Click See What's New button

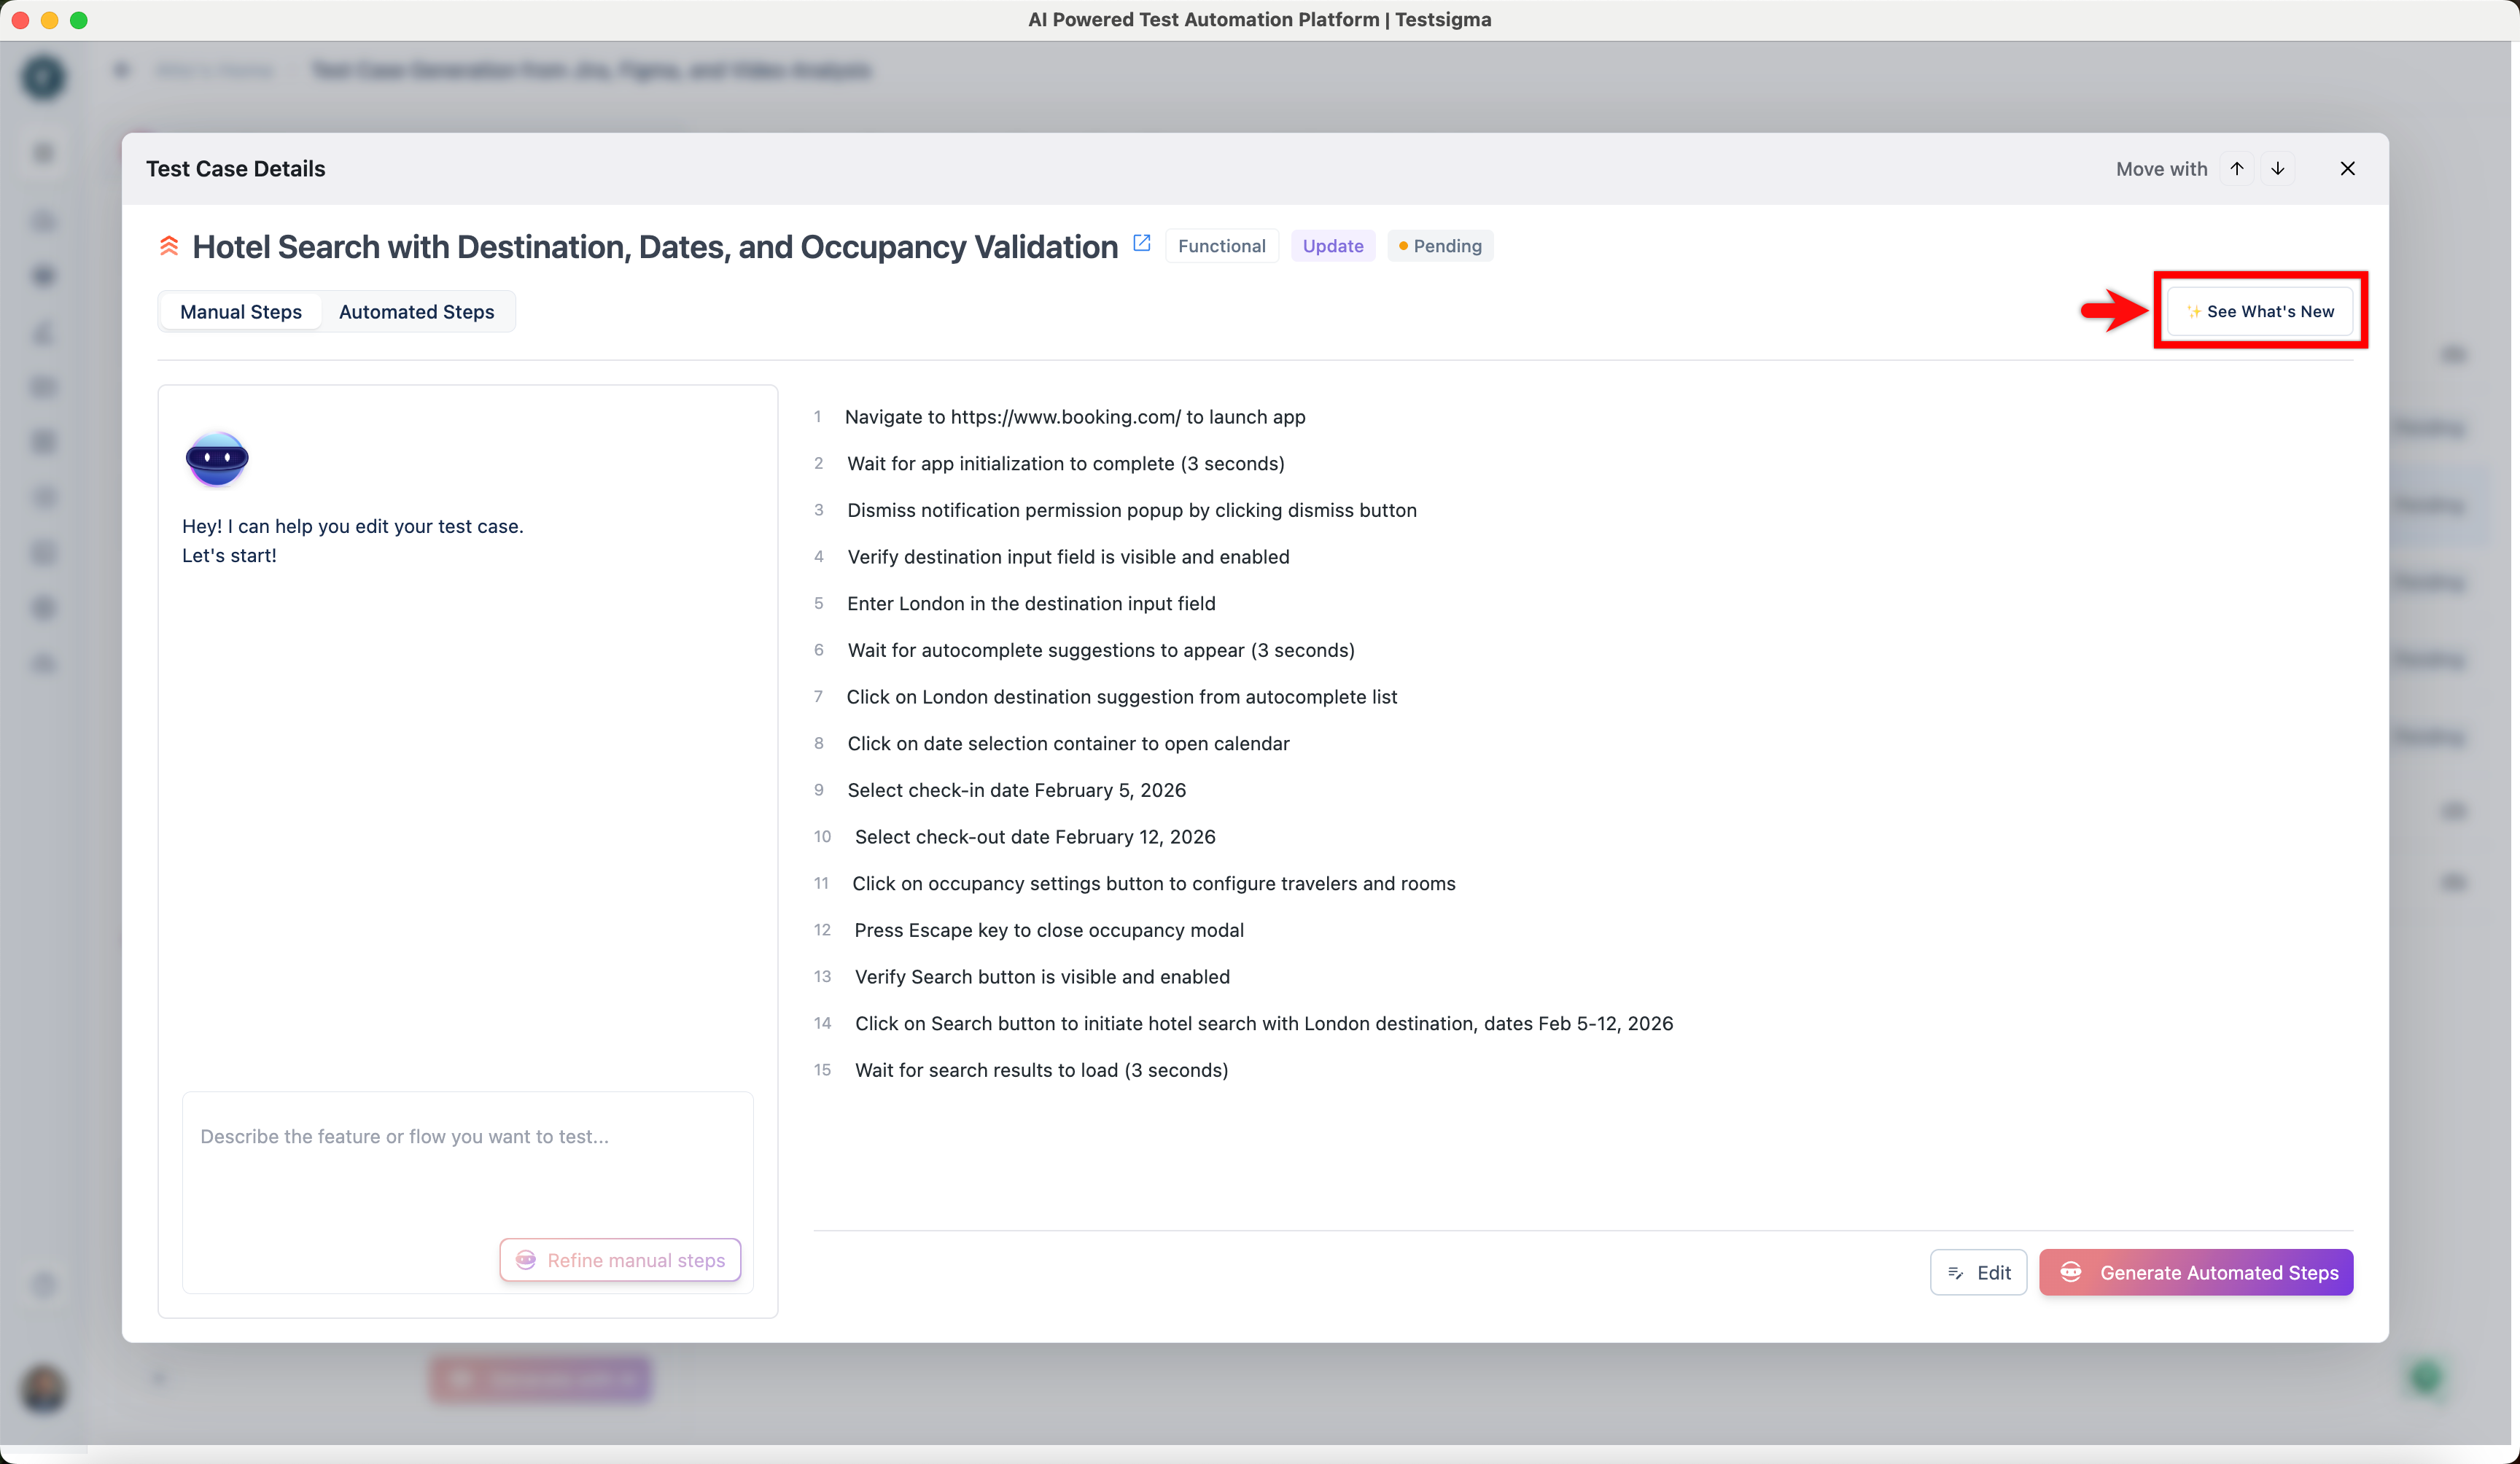[x=2260, y=311]
